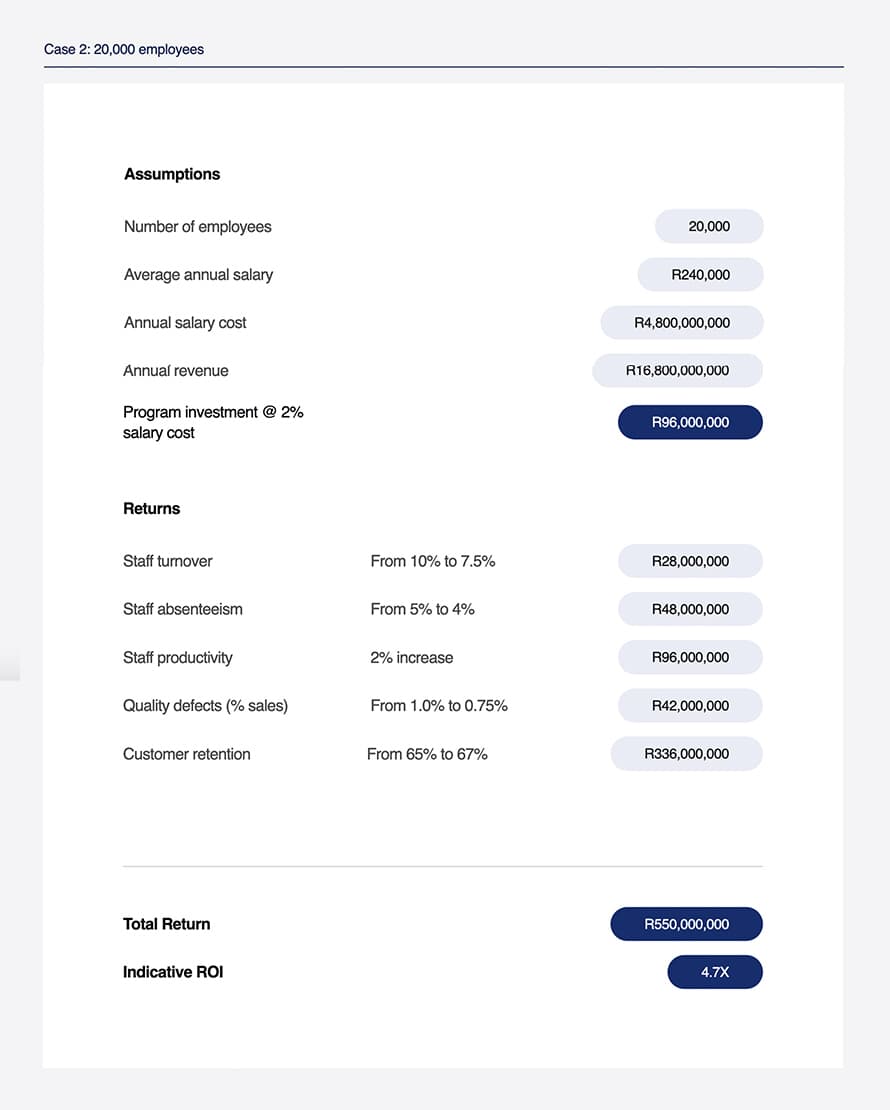Click the 'Program investment @ 2%' label
890x1110 pixels.
[213, 412]
